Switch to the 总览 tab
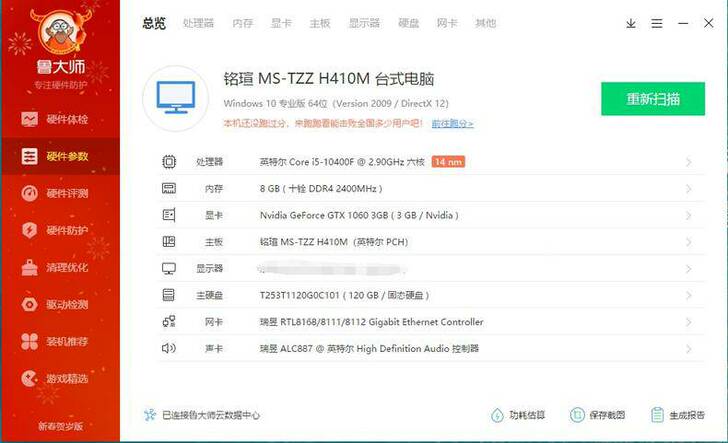This screenshot has height=443, width=728. click(x=154, y=23)
